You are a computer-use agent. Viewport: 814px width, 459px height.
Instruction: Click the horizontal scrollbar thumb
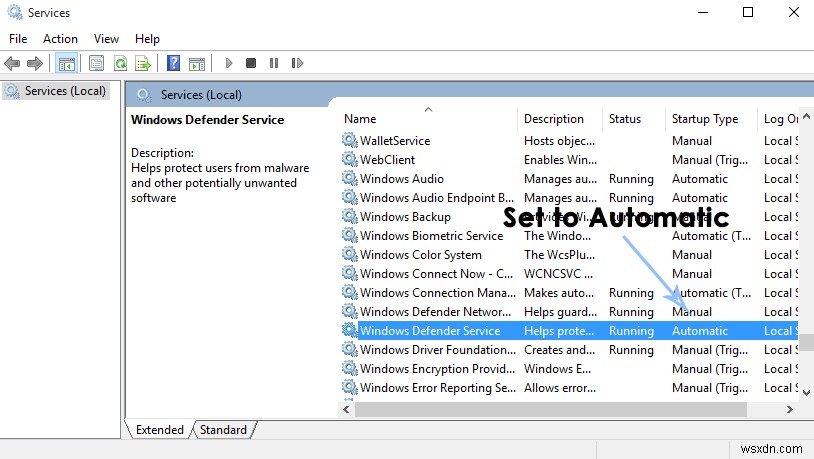click(x=550, y=410)
